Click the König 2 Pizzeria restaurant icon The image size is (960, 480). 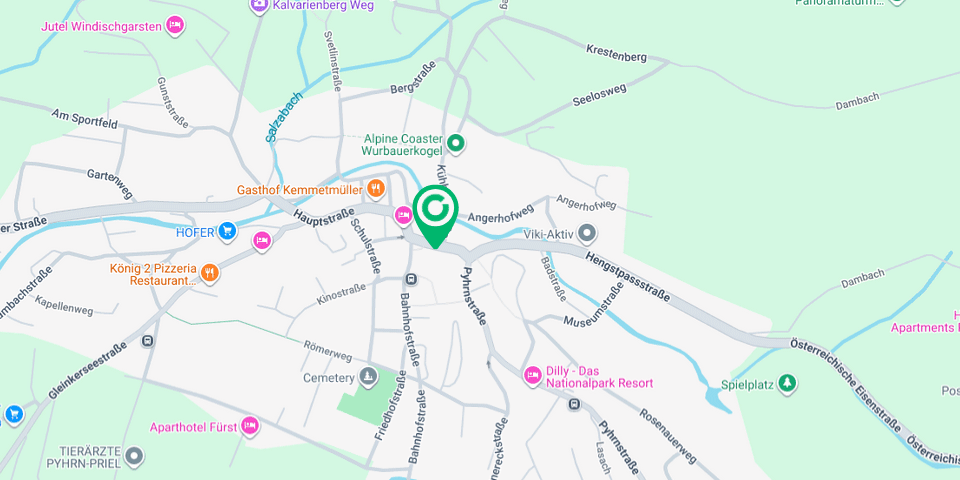pos(210,272)
